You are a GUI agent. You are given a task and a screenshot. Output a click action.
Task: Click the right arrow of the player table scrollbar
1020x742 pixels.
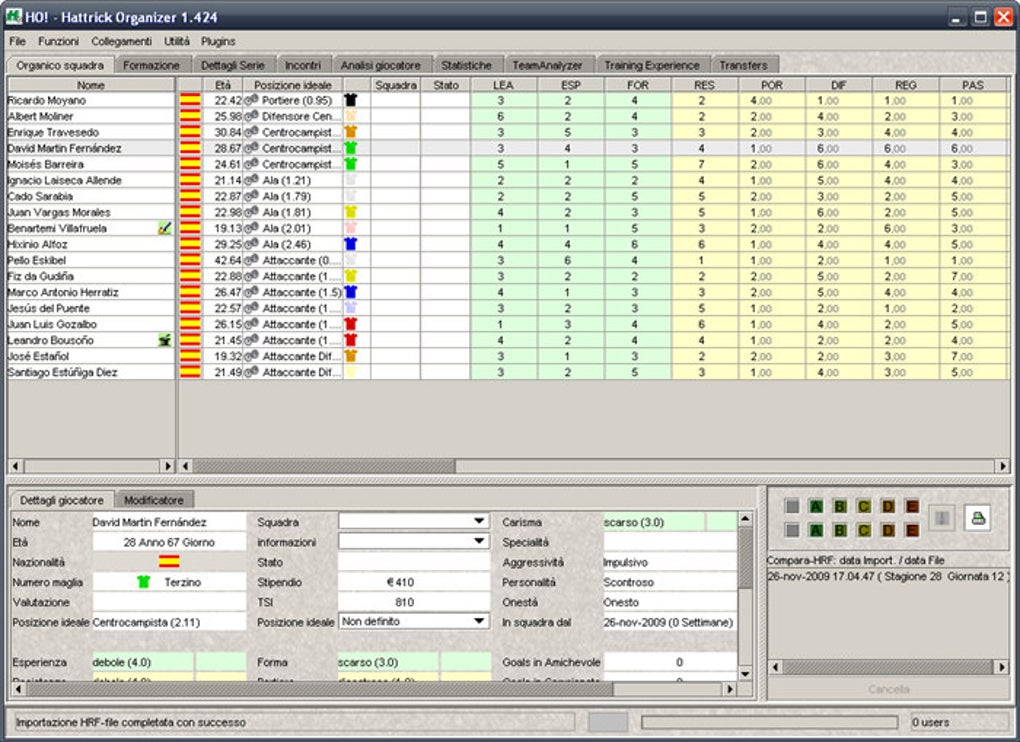point(1002,466)
